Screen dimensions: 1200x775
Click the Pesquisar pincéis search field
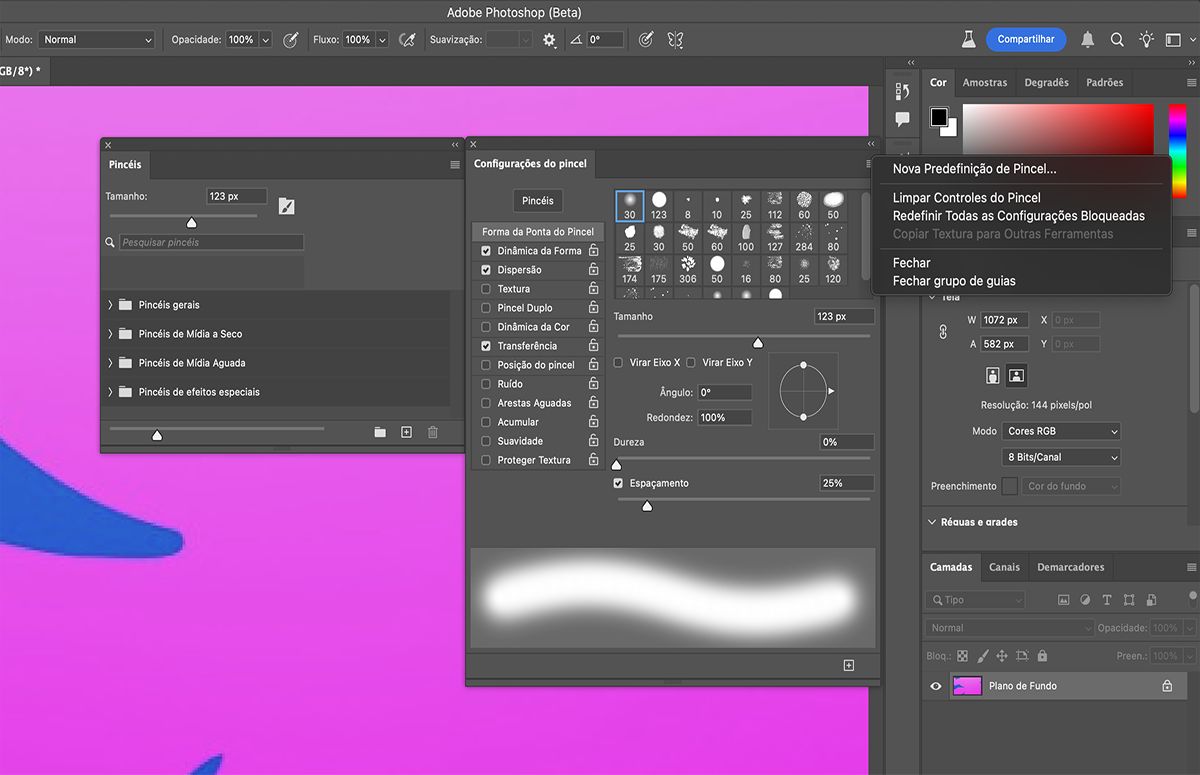pos(210,242)
